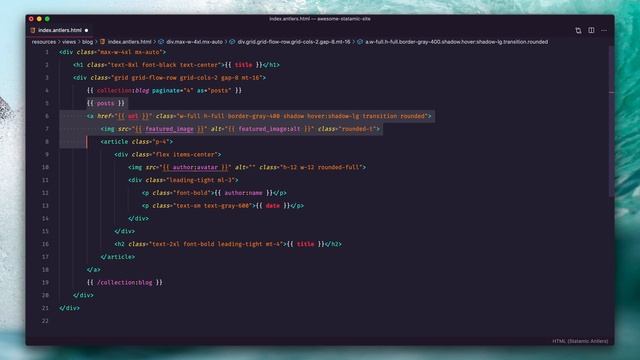Click the rounded-t class value on line 7
Viewport: 640px width, 360px height.
[358, 129]
